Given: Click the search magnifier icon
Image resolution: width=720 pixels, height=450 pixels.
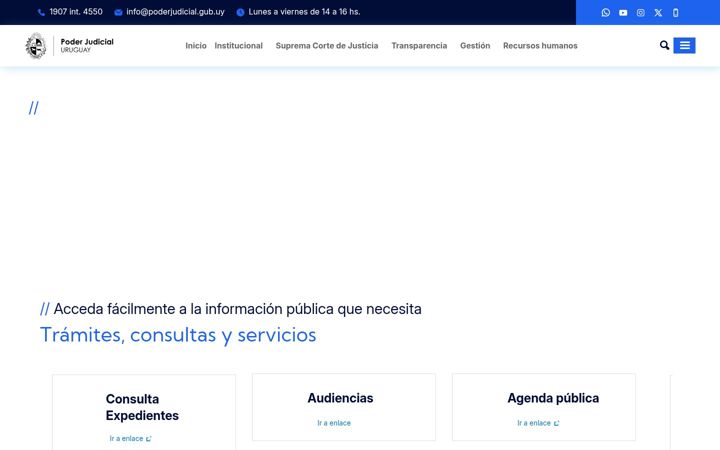Looking at the screenshot, I should (x=664, y=45).
